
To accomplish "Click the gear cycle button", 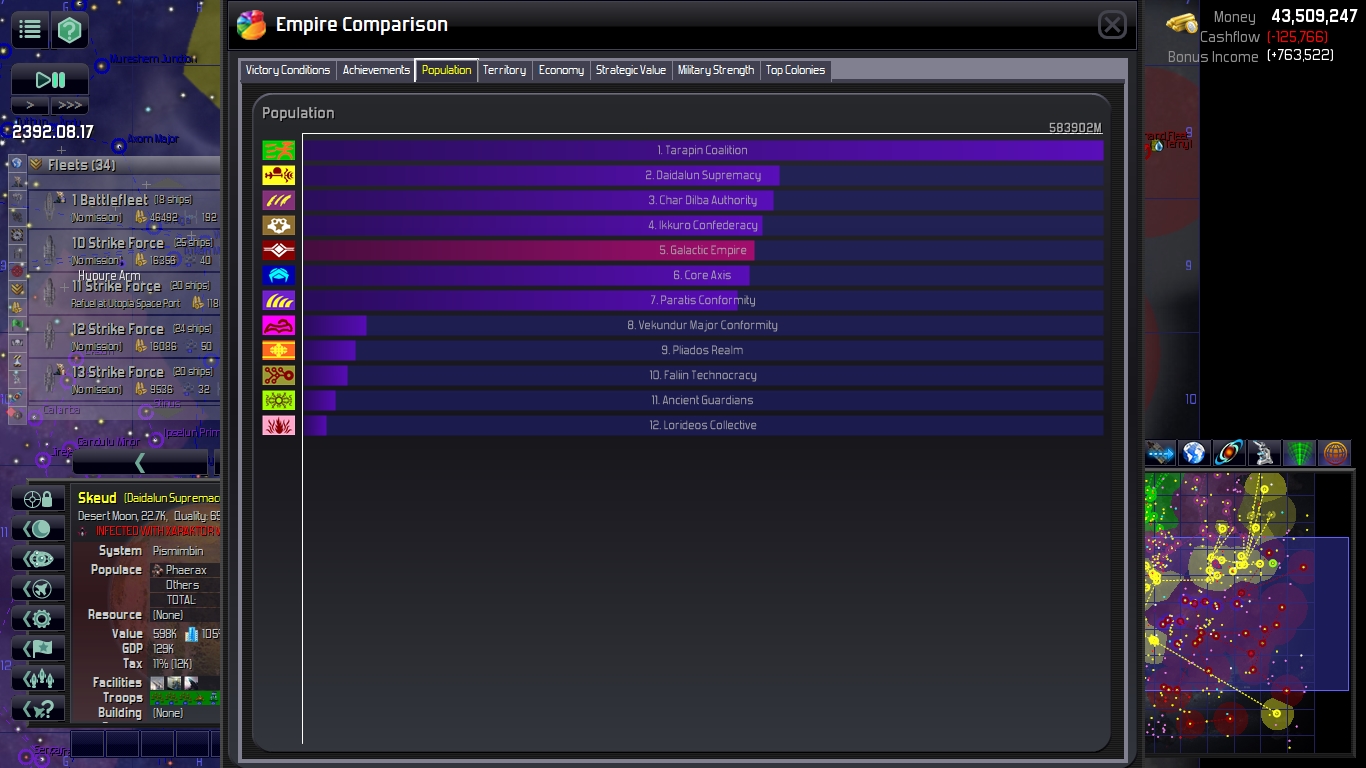I will pos(39,619).
